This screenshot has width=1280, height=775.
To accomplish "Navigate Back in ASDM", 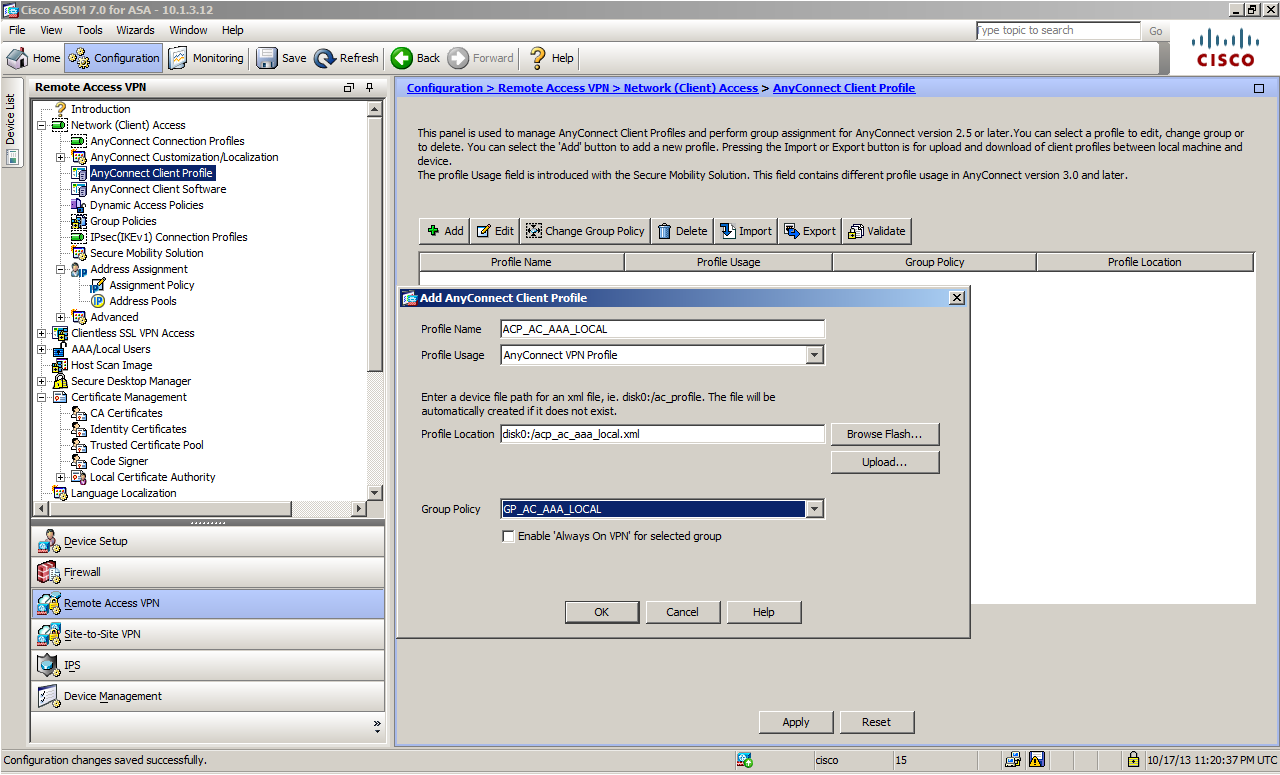I will tap(416, 58).
